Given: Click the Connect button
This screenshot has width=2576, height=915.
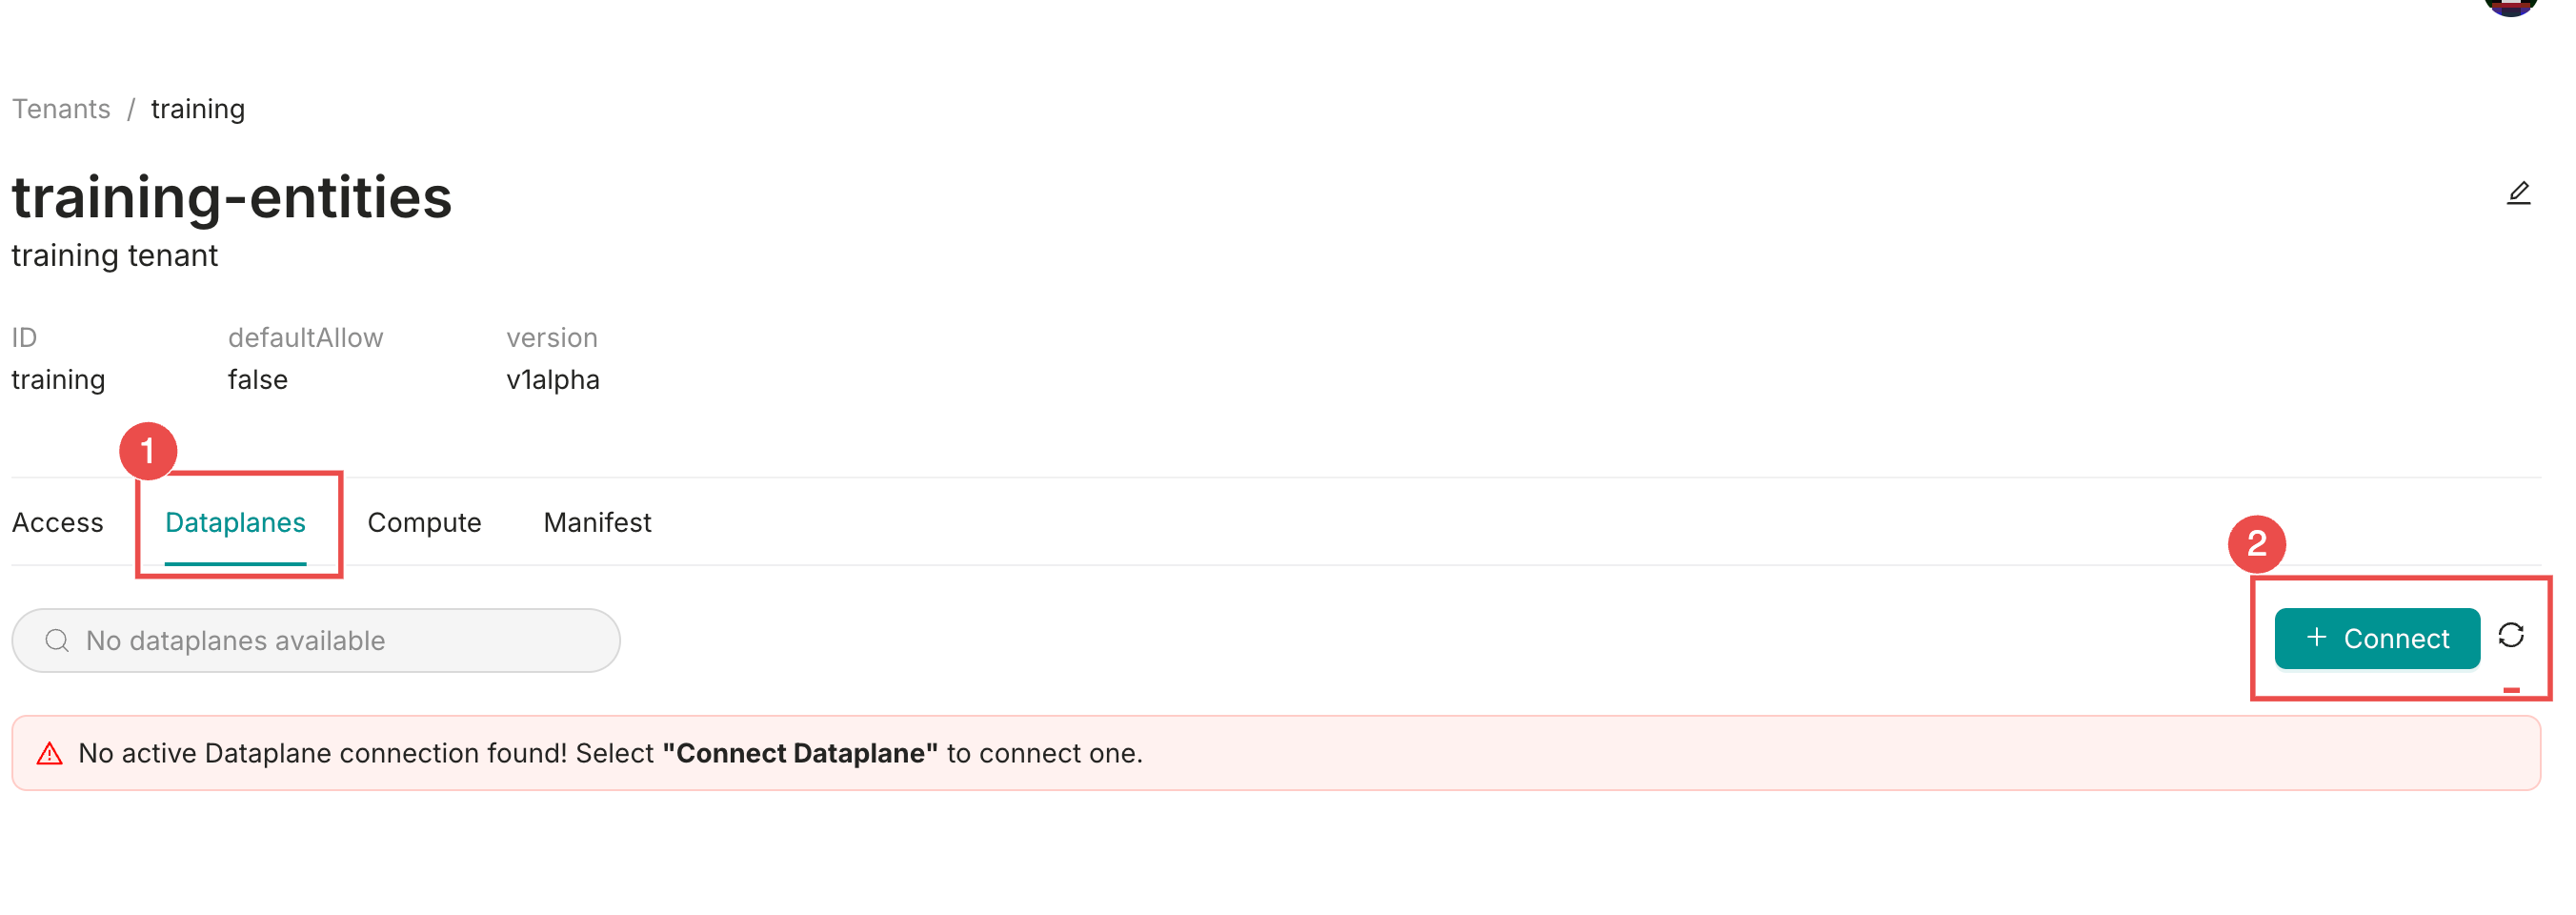Looking at the screenshot, I should click(2376, 638).
